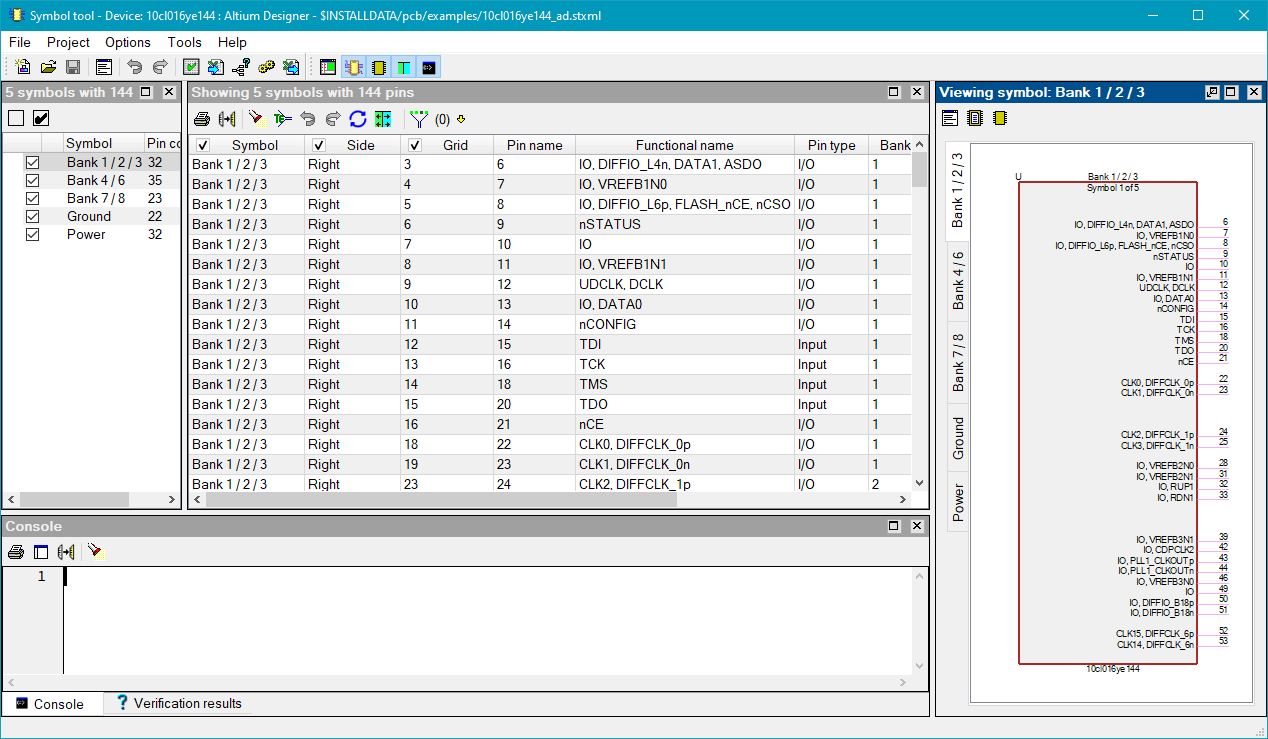Uncheck the Bank 4 / 6 symbol checkbox
The height and width of the screenshot is (739, 1268).
33,180
